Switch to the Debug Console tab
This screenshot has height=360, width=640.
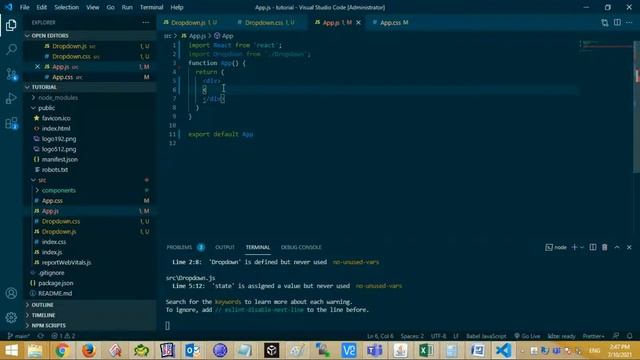click(x=301, y=247)
